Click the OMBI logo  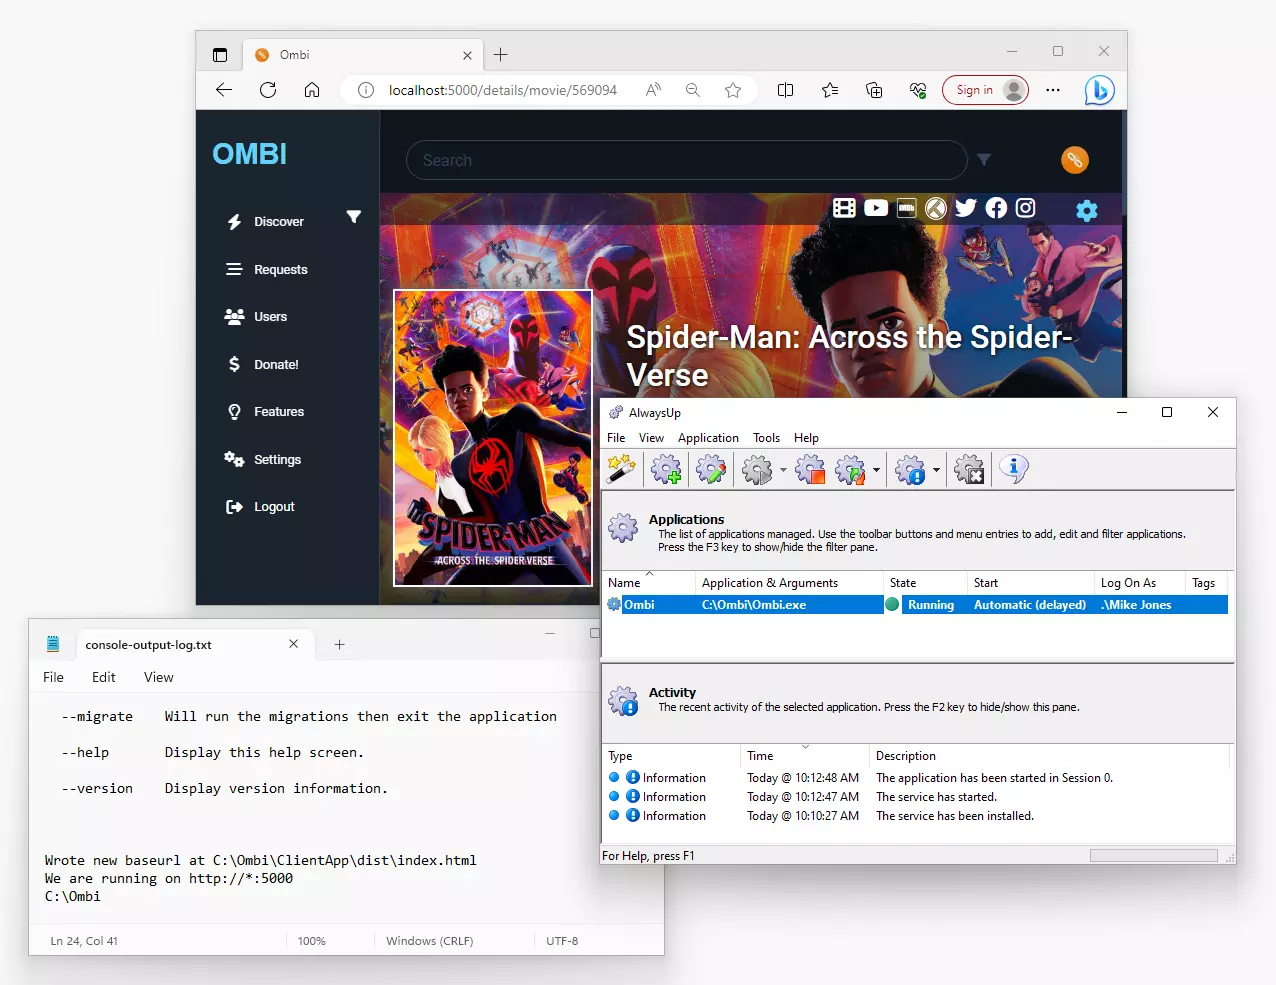[250, 154]
